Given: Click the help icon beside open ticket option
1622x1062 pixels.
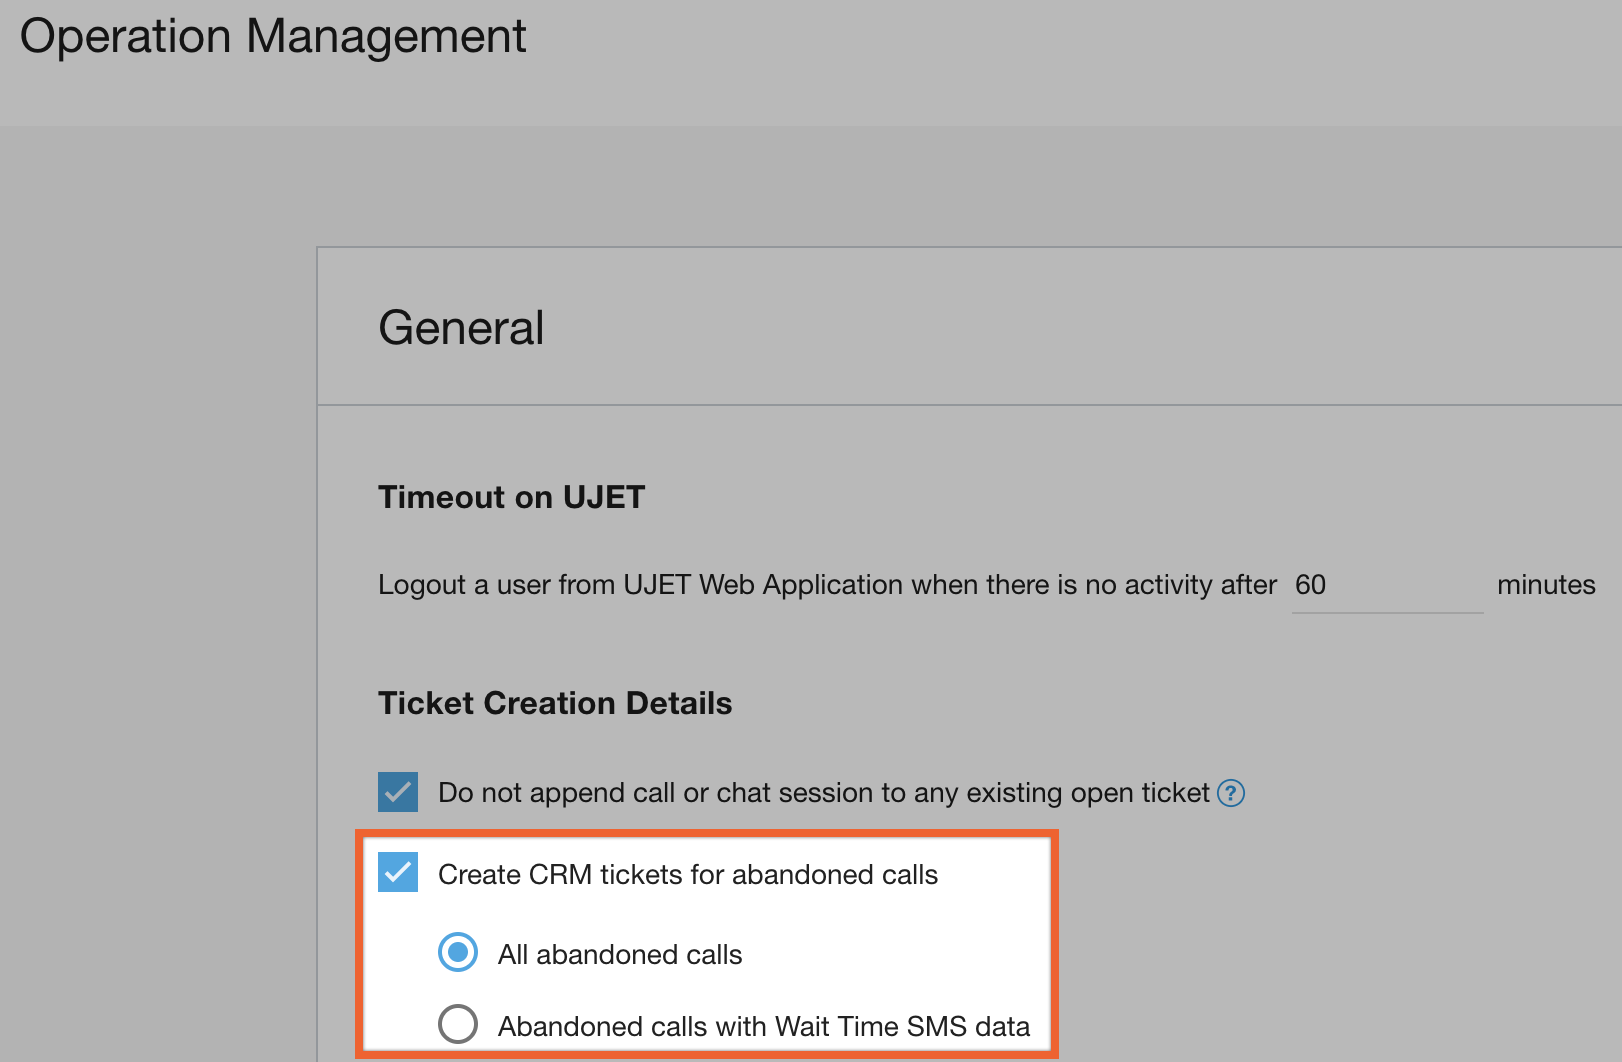Looking at the screenshot, I should [x=1231, y=793].
